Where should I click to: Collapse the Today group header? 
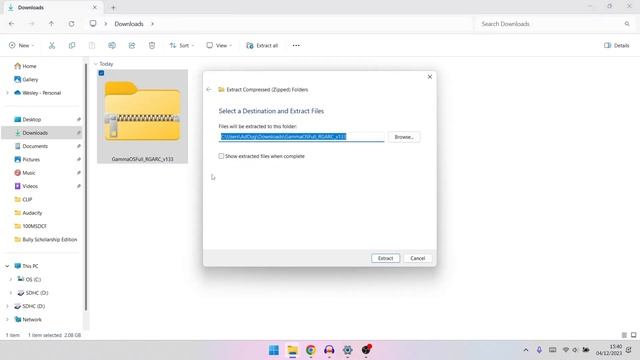(x=96, y=64)
